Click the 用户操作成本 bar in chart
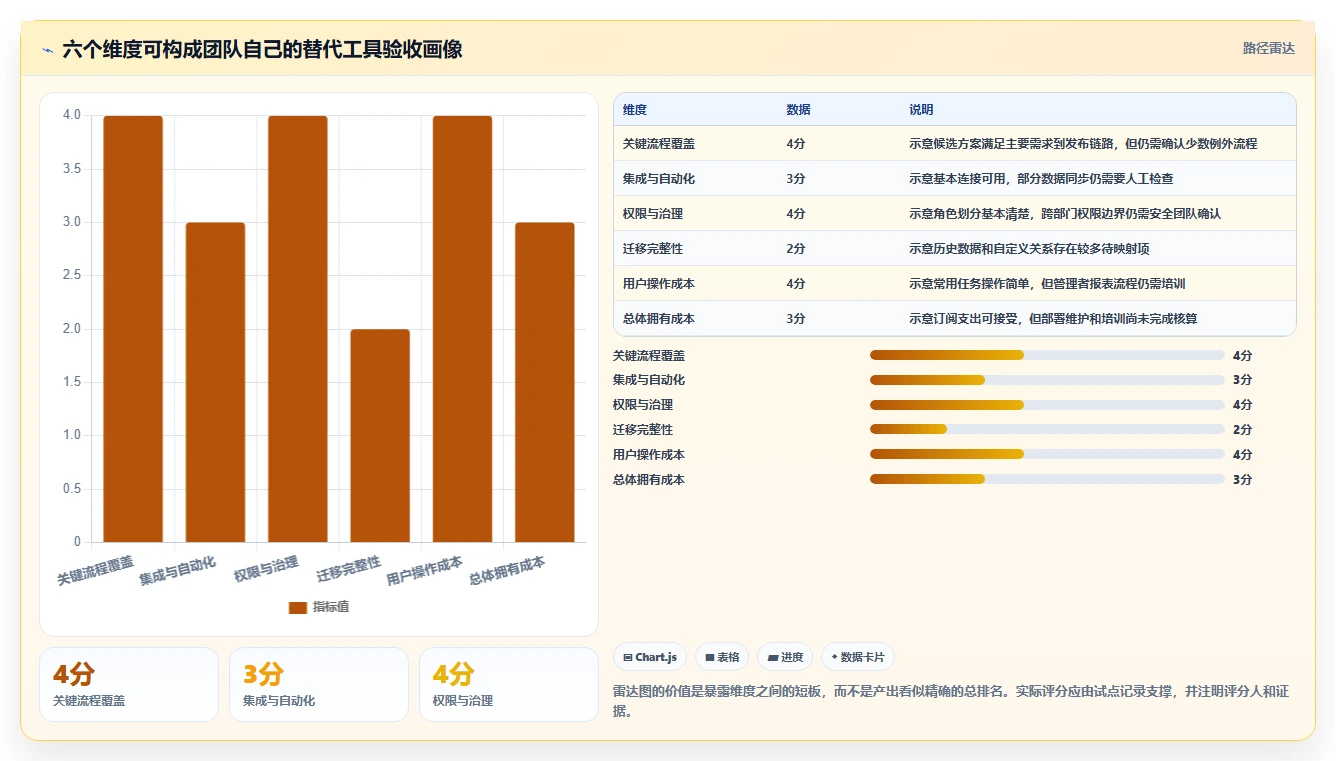 click(x=462, y=329)
